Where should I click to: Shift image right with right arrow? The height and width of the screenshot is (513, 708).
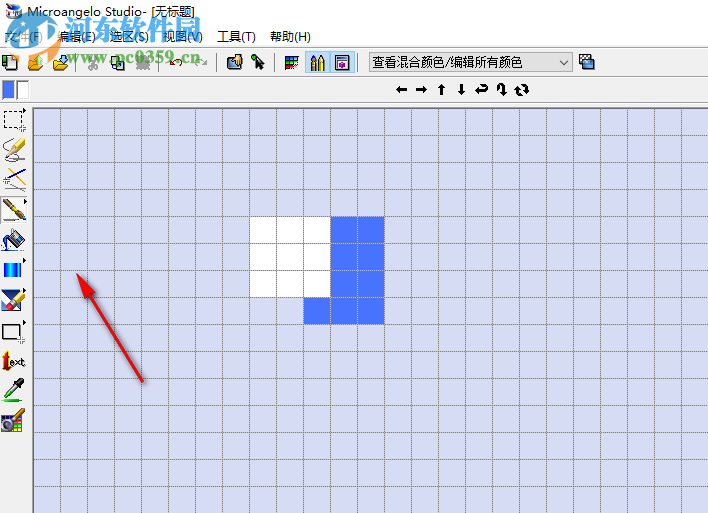click(x=421, y=90)
